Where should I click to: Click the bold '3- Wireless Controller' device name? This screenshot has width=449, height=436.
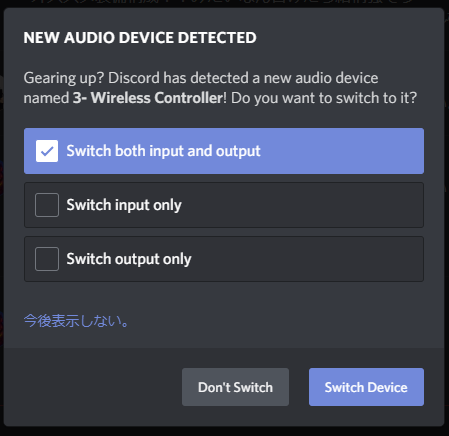[148, 98]
